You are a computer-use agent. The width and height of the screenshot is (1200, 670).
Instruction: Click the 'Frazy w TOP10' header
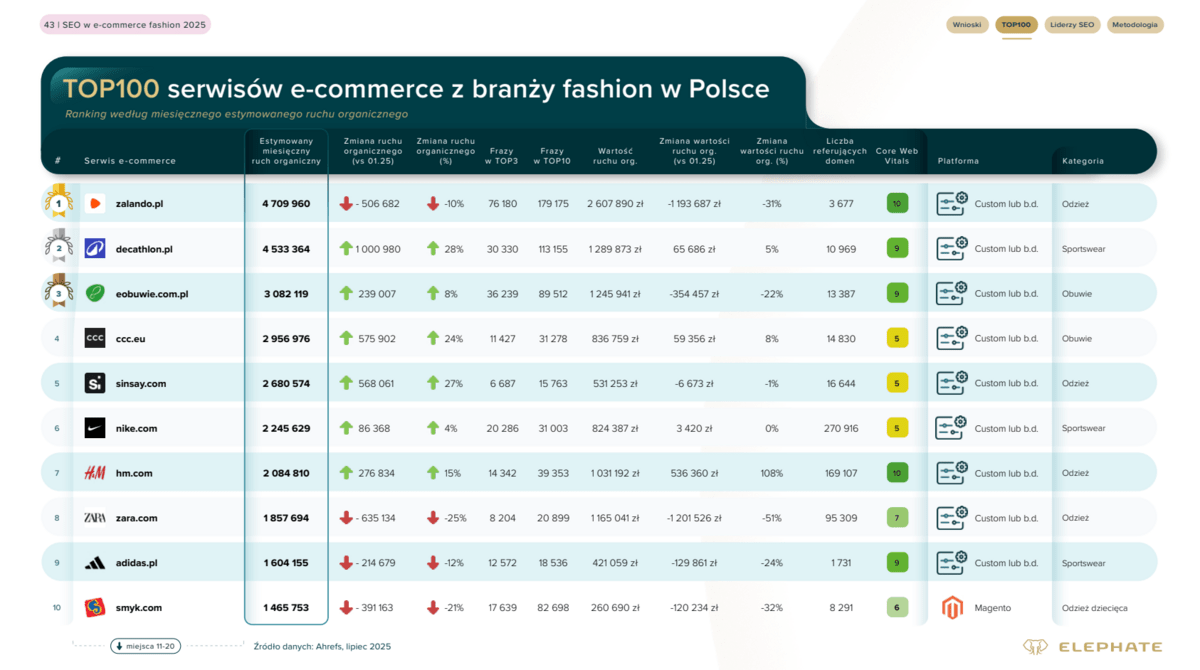click(552, 156)
